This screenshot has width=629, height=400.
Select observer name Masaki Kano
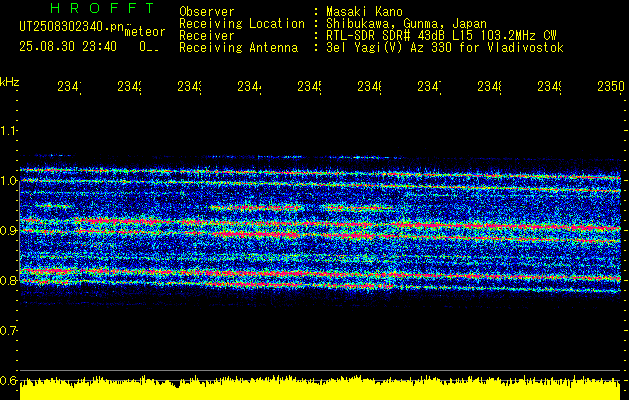364,11
